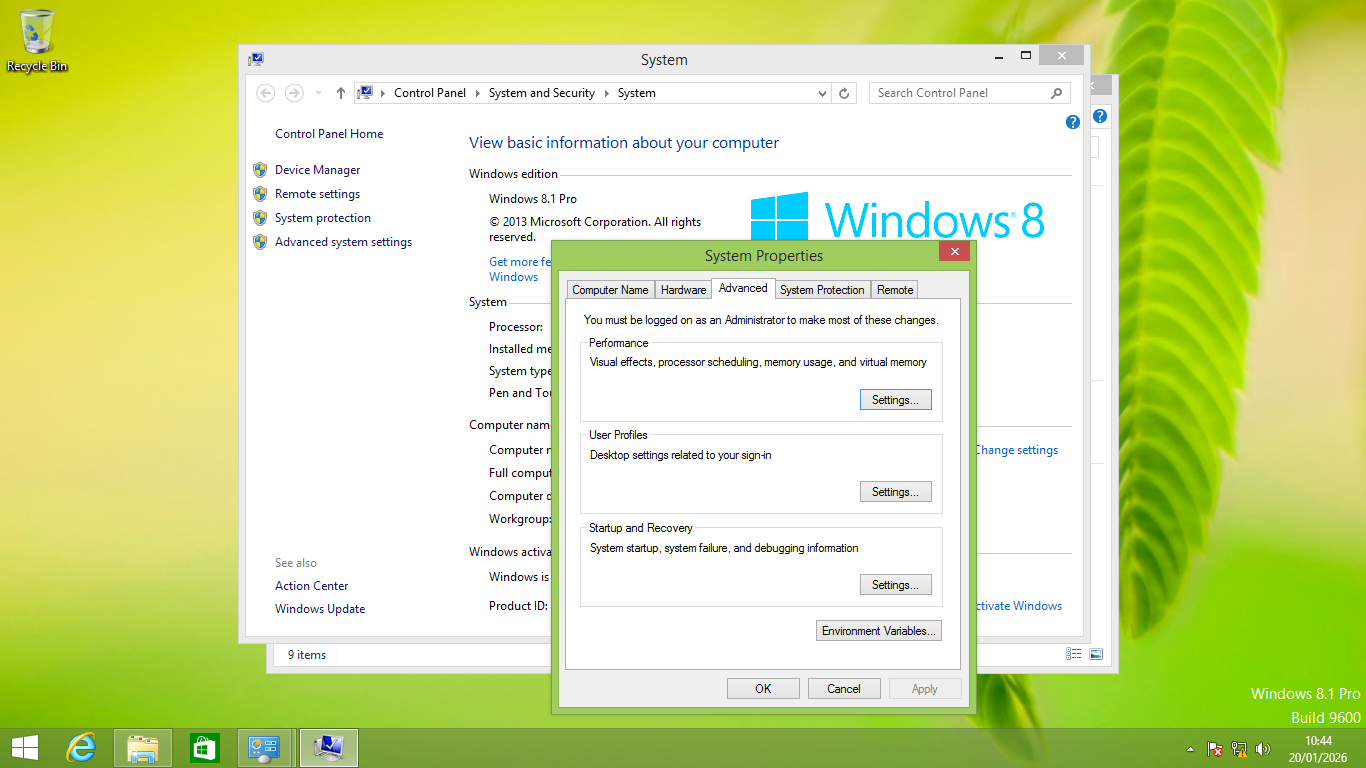This screenshot has width=1366, height=768.
Task: Click the Search Control Panel field
Action: point(960,93)
